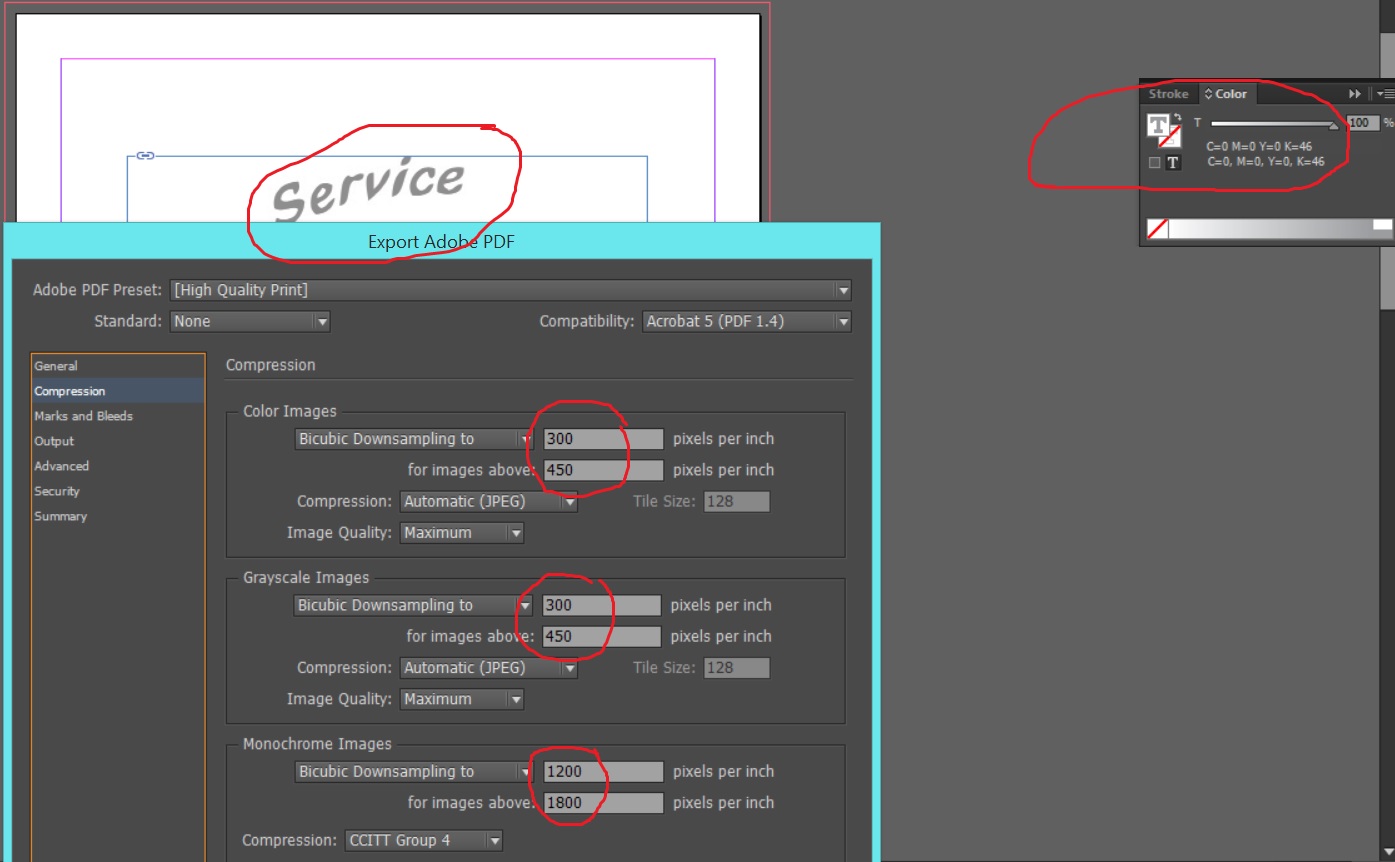Click Grayscale Images Tile Size field
1395x862 pixels.
pos(737,668)
